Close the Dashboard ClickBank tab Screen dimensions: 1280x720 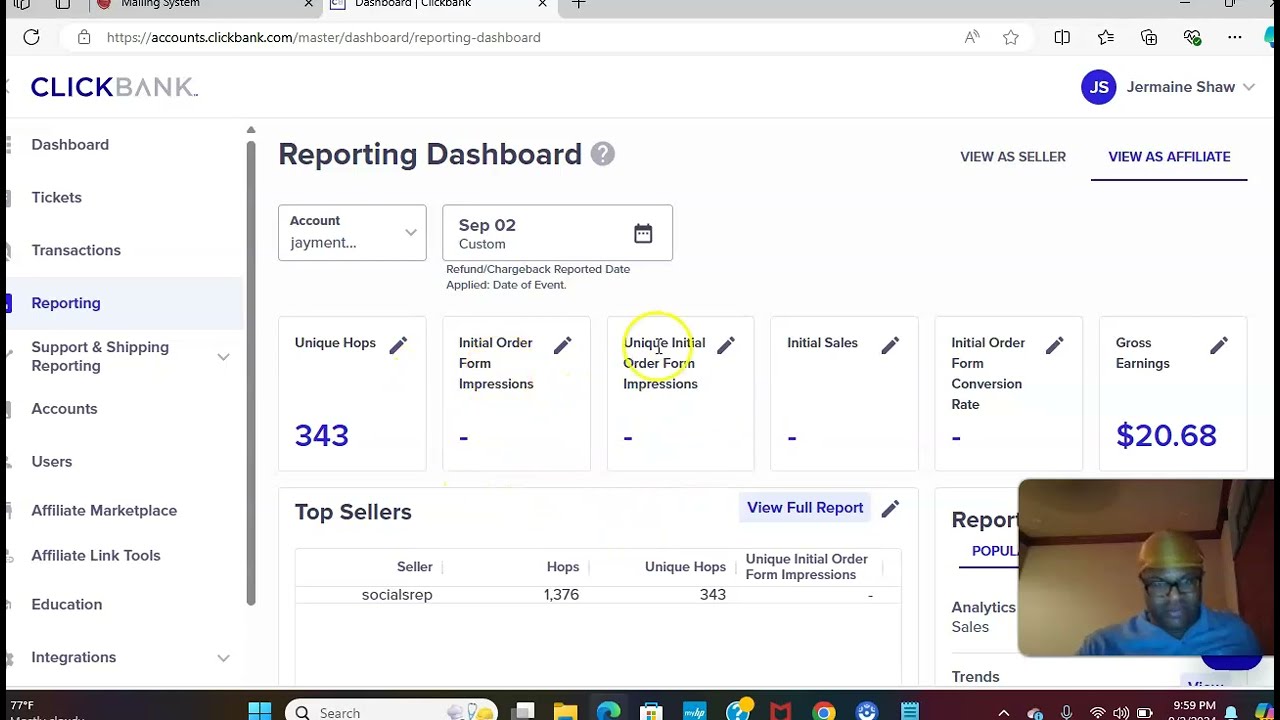[542, 4]
